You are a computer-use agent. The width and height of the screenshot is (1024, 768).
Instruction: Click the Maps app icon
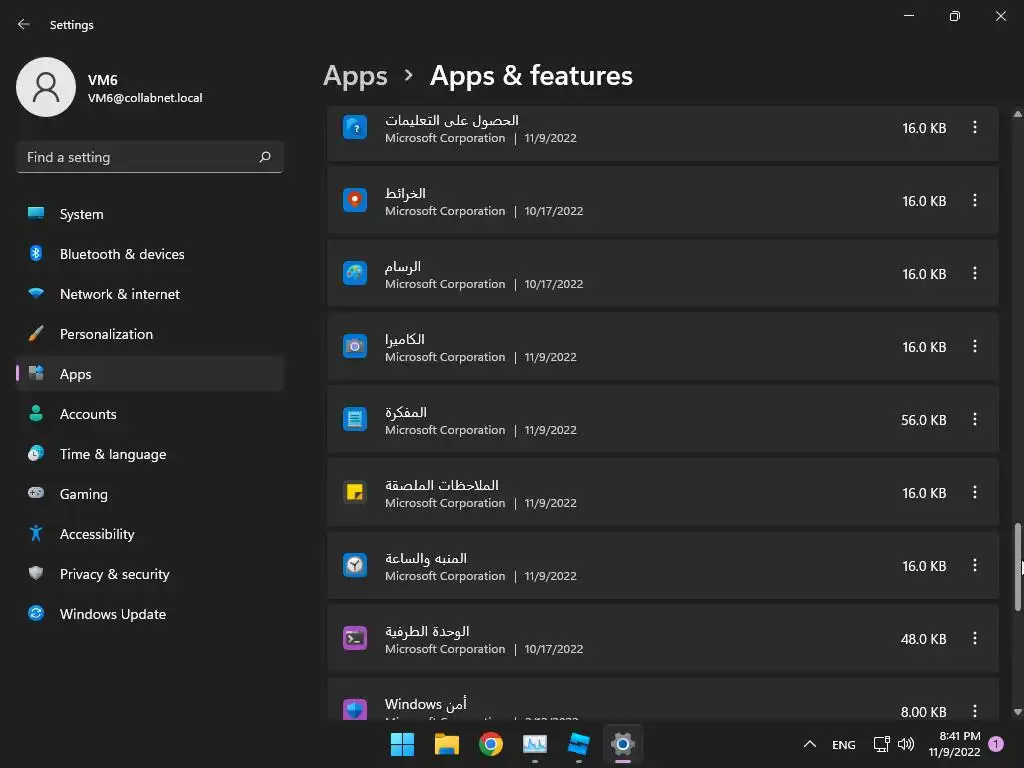pyautogui.click(x=355, y=200)
